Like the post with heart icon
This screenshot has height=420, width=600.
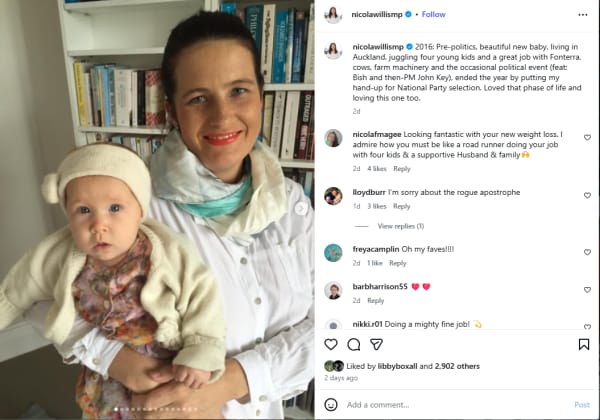click(x=331, y=344)
